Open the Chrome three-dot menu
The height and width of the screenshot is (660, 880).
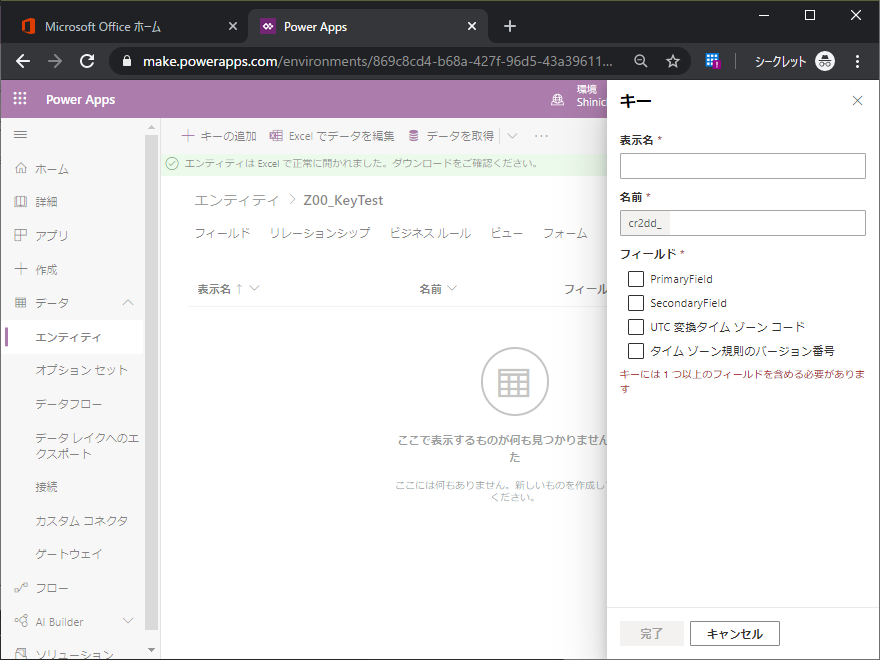pos(857,61)
